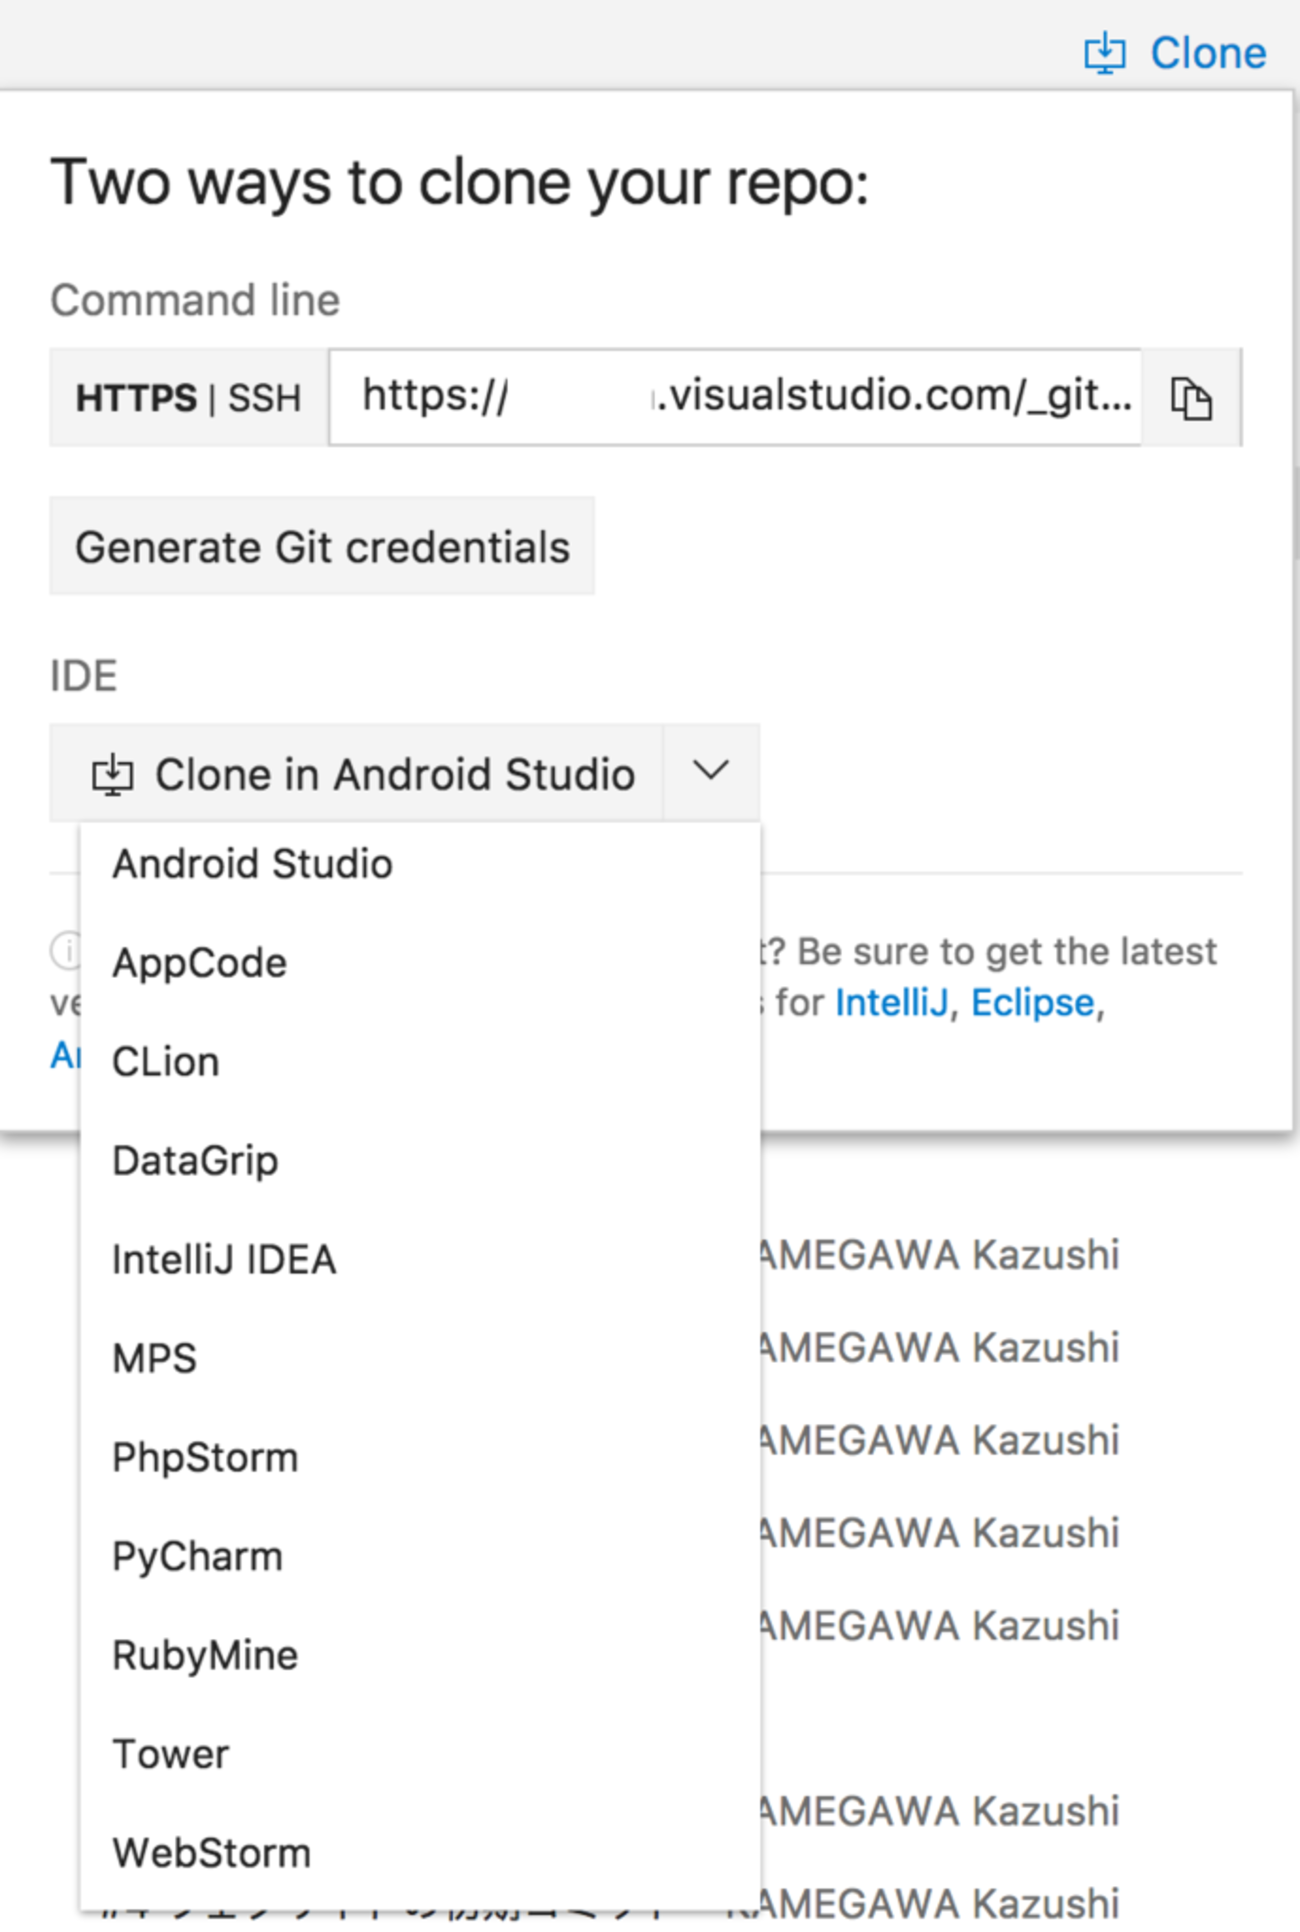Click the repo clone URL field
Image resolution: width=1300 pixels, height=1932 pixels.
pos(735,397)
